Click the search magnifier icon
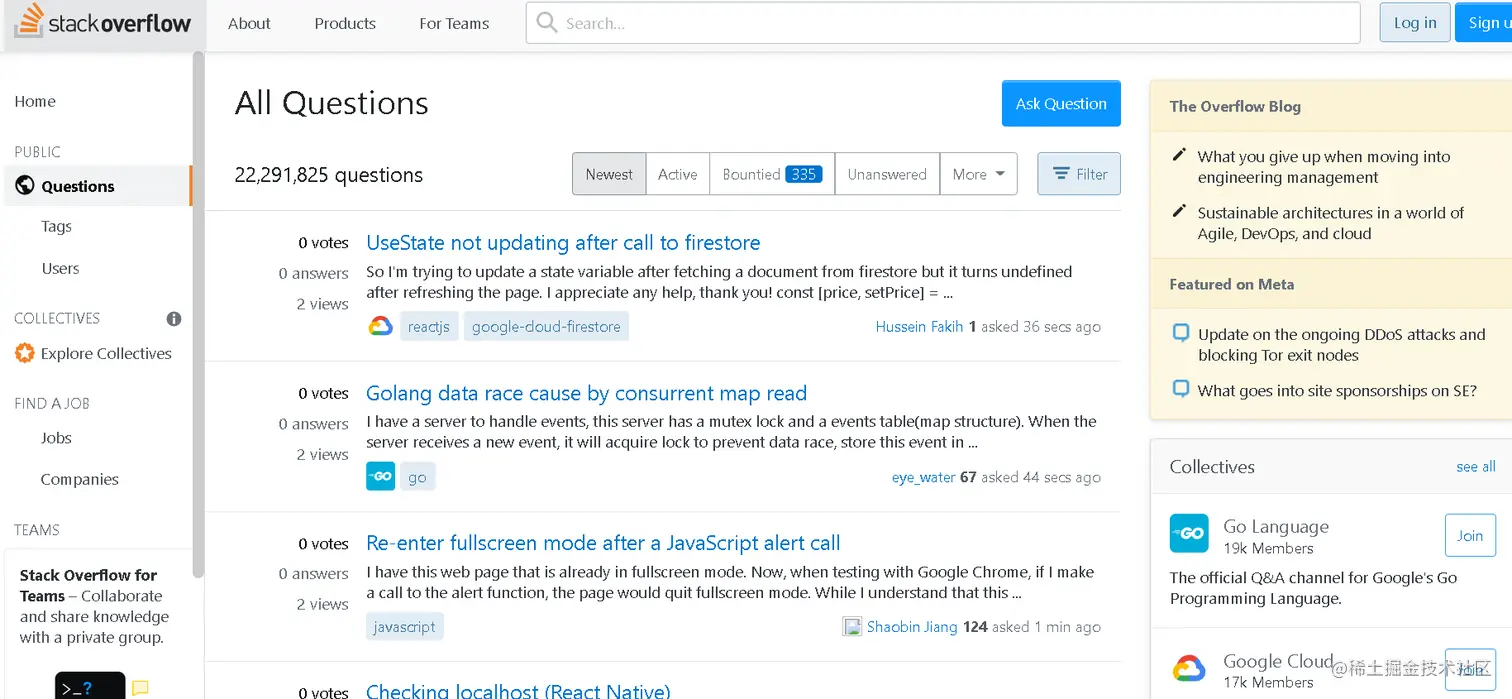 click(x=546, y=23)
